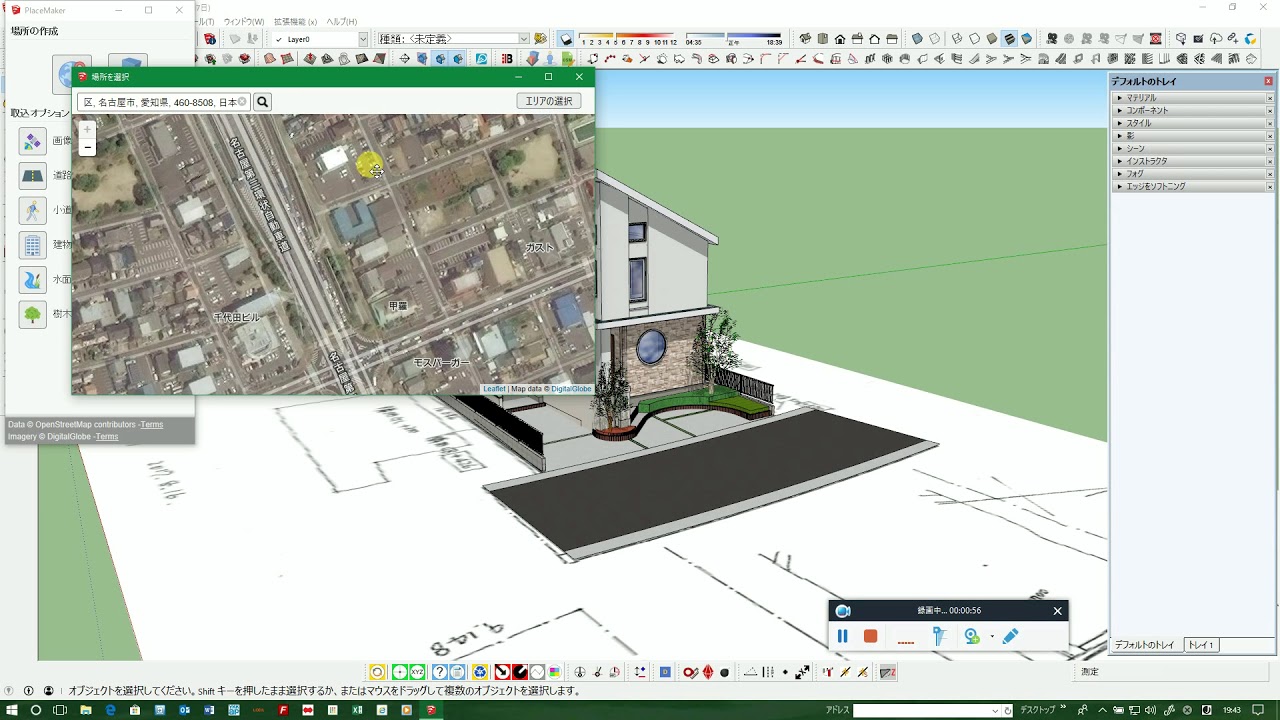Click the red circled X section icon
Screen dimensions: 1280x720
tap(1155, 39)
